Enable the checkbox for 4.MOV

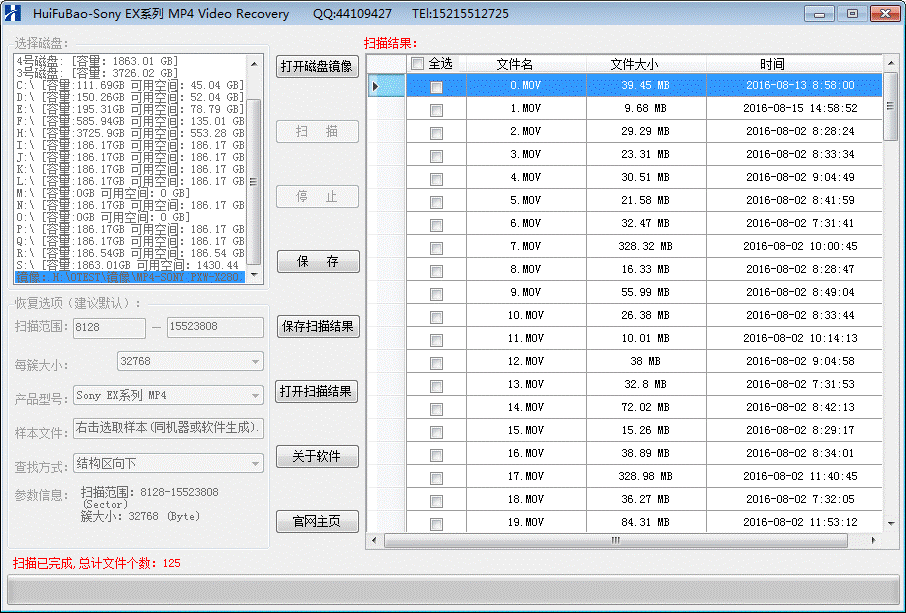[436, 179]
